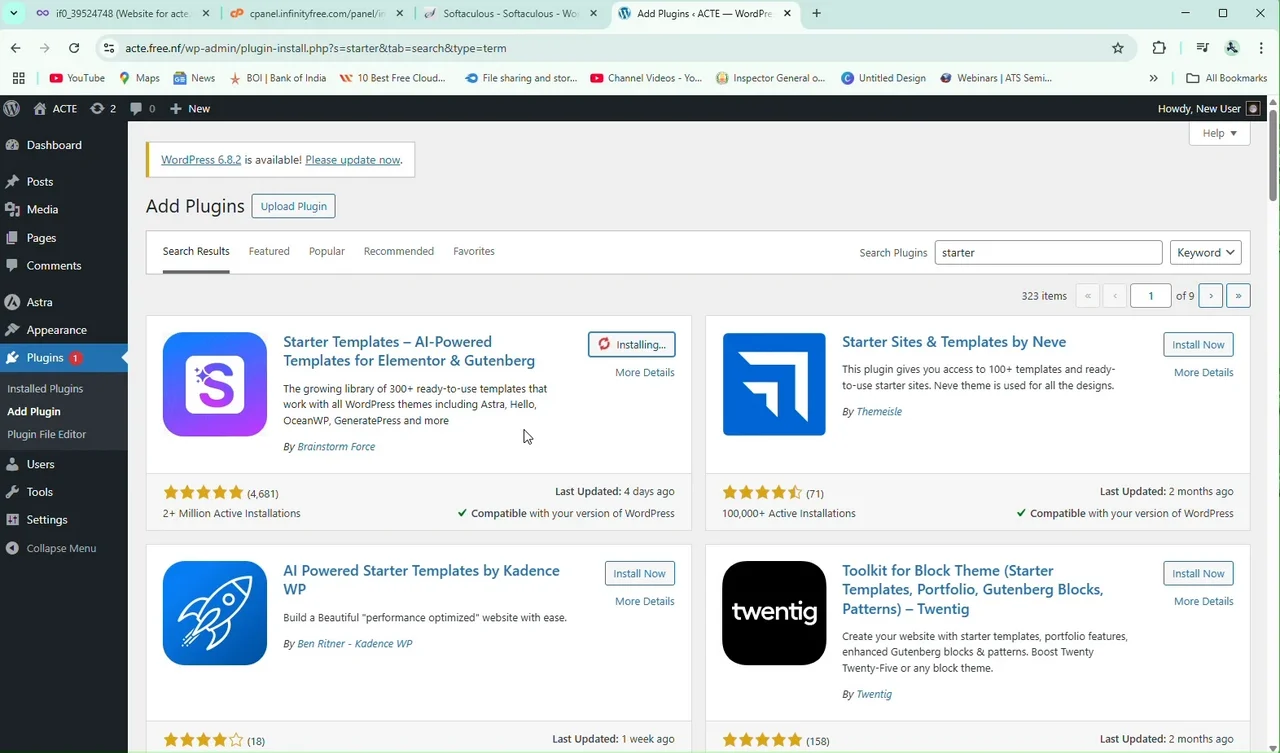Show more bookmarks with chevron
The image size is (1280, 753).
1153,78
